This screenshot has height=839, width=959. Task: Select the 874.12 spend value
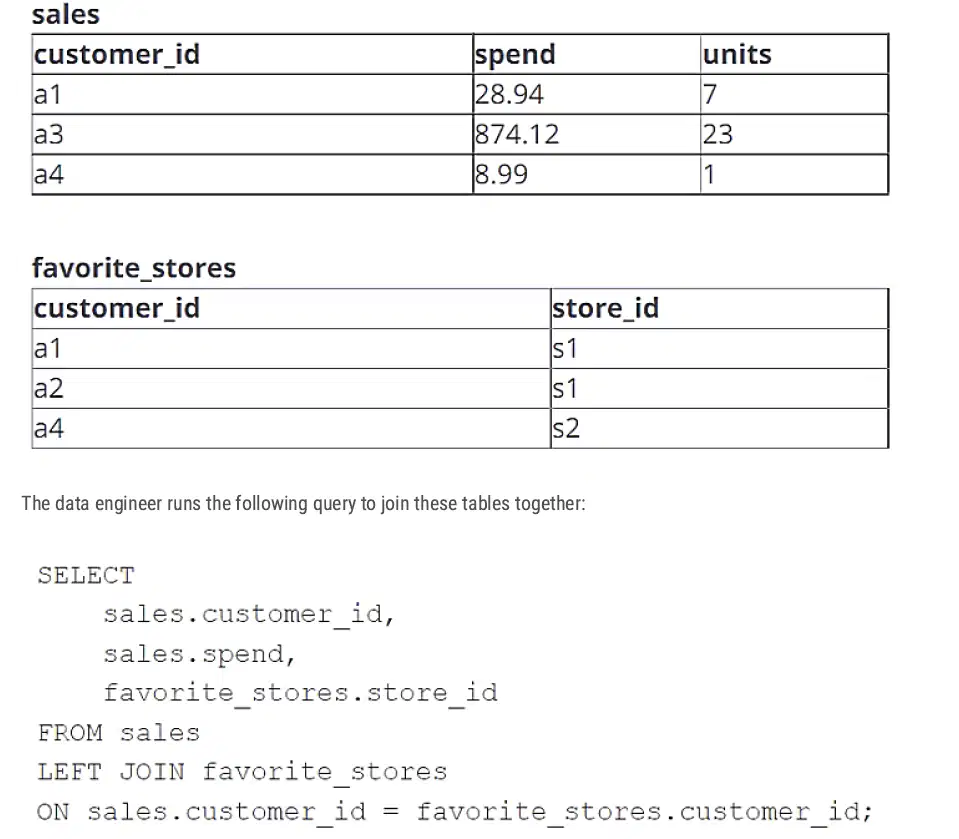tap(587, 135)
